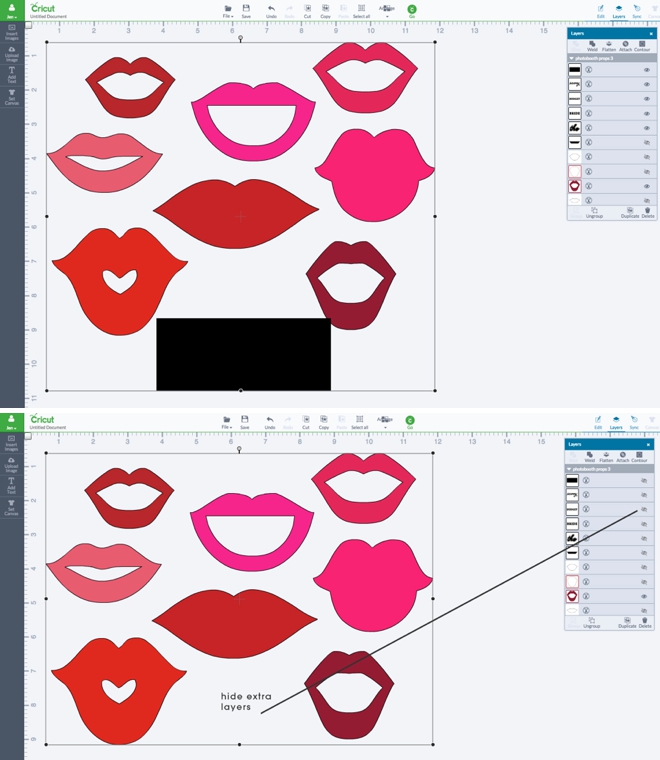Viewport: 660px width, 760px height.
Task: Show the black bar layer, upper screenshot
Action: (x=646, y=142)
